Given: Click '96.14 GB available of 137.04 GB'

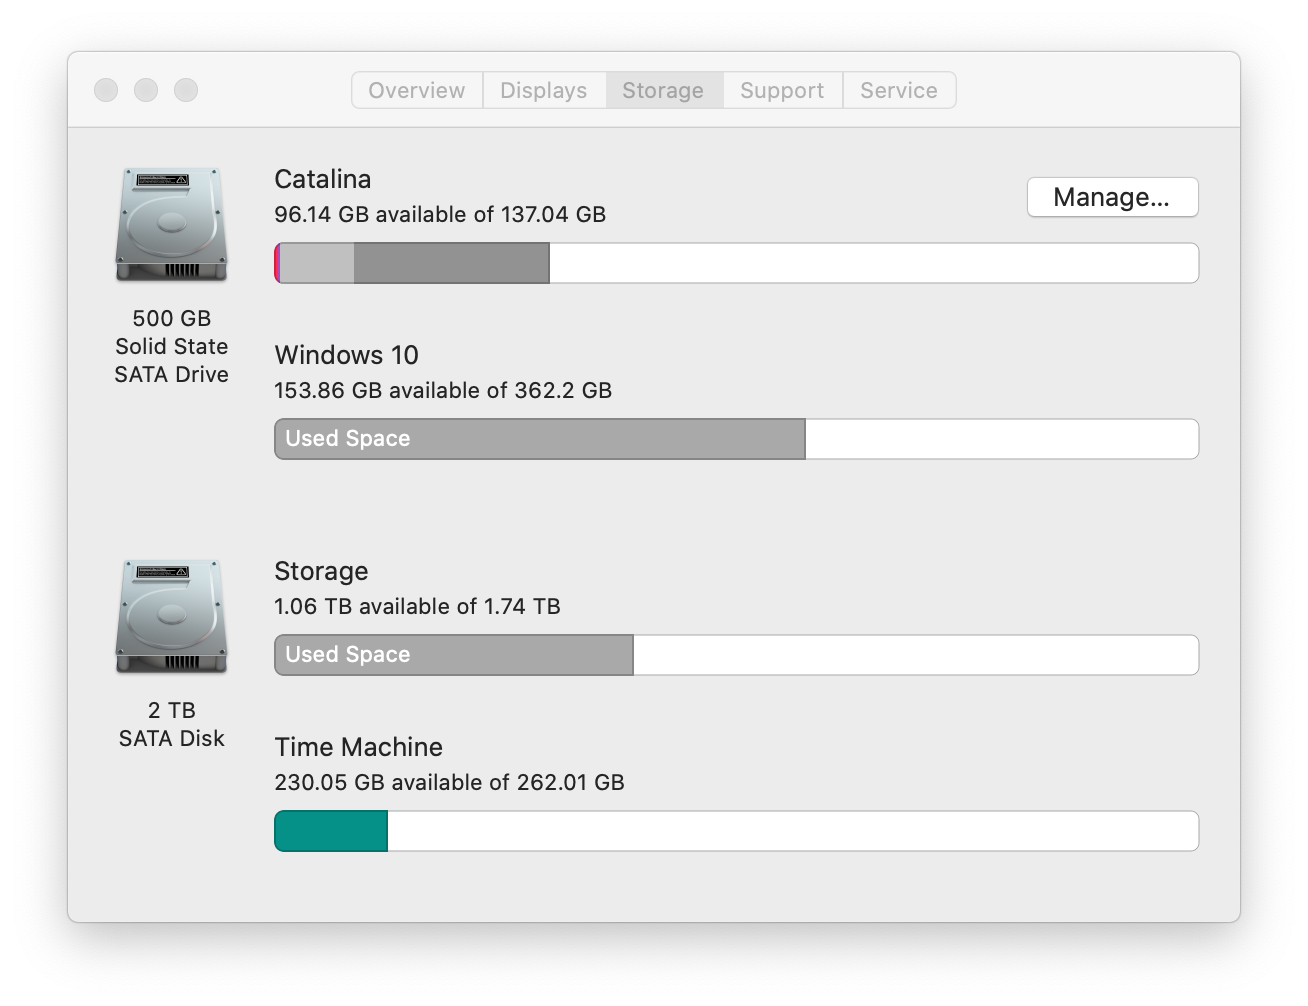Looking at the screenshot, I should (x=440, y=214).
